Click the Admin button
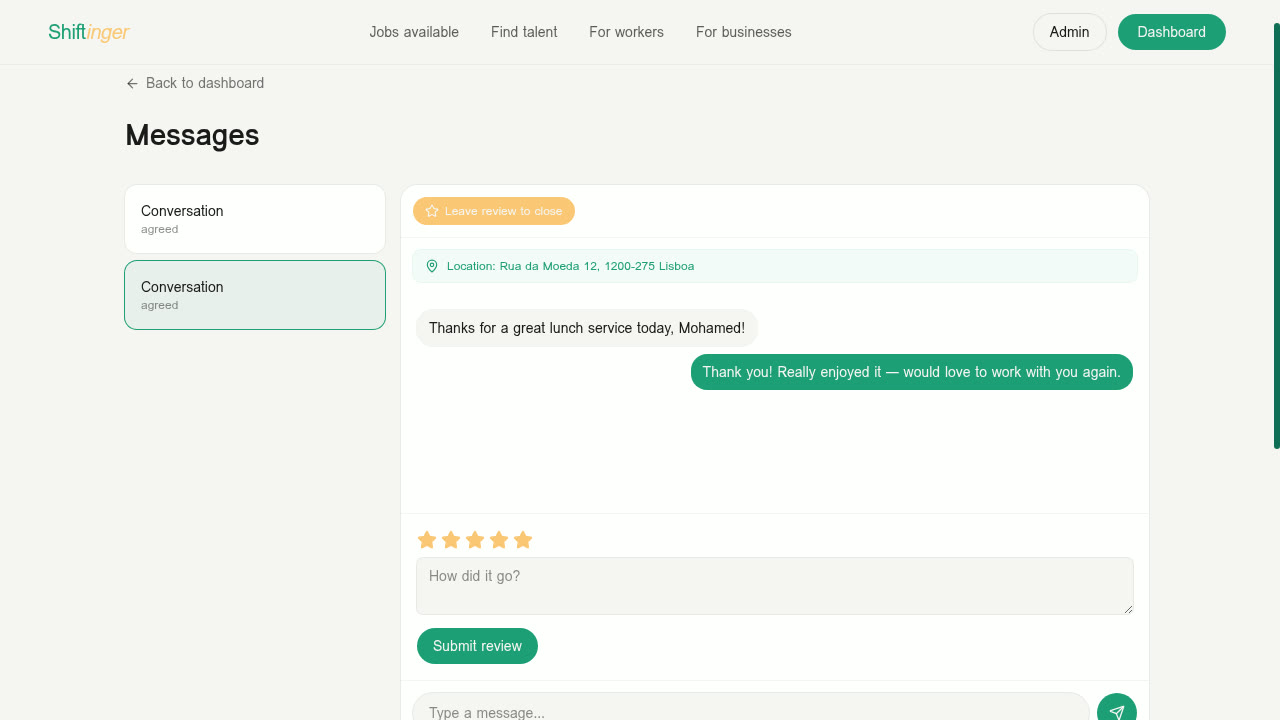Screen dimensions: 1280x720 tap(1069, 32)
